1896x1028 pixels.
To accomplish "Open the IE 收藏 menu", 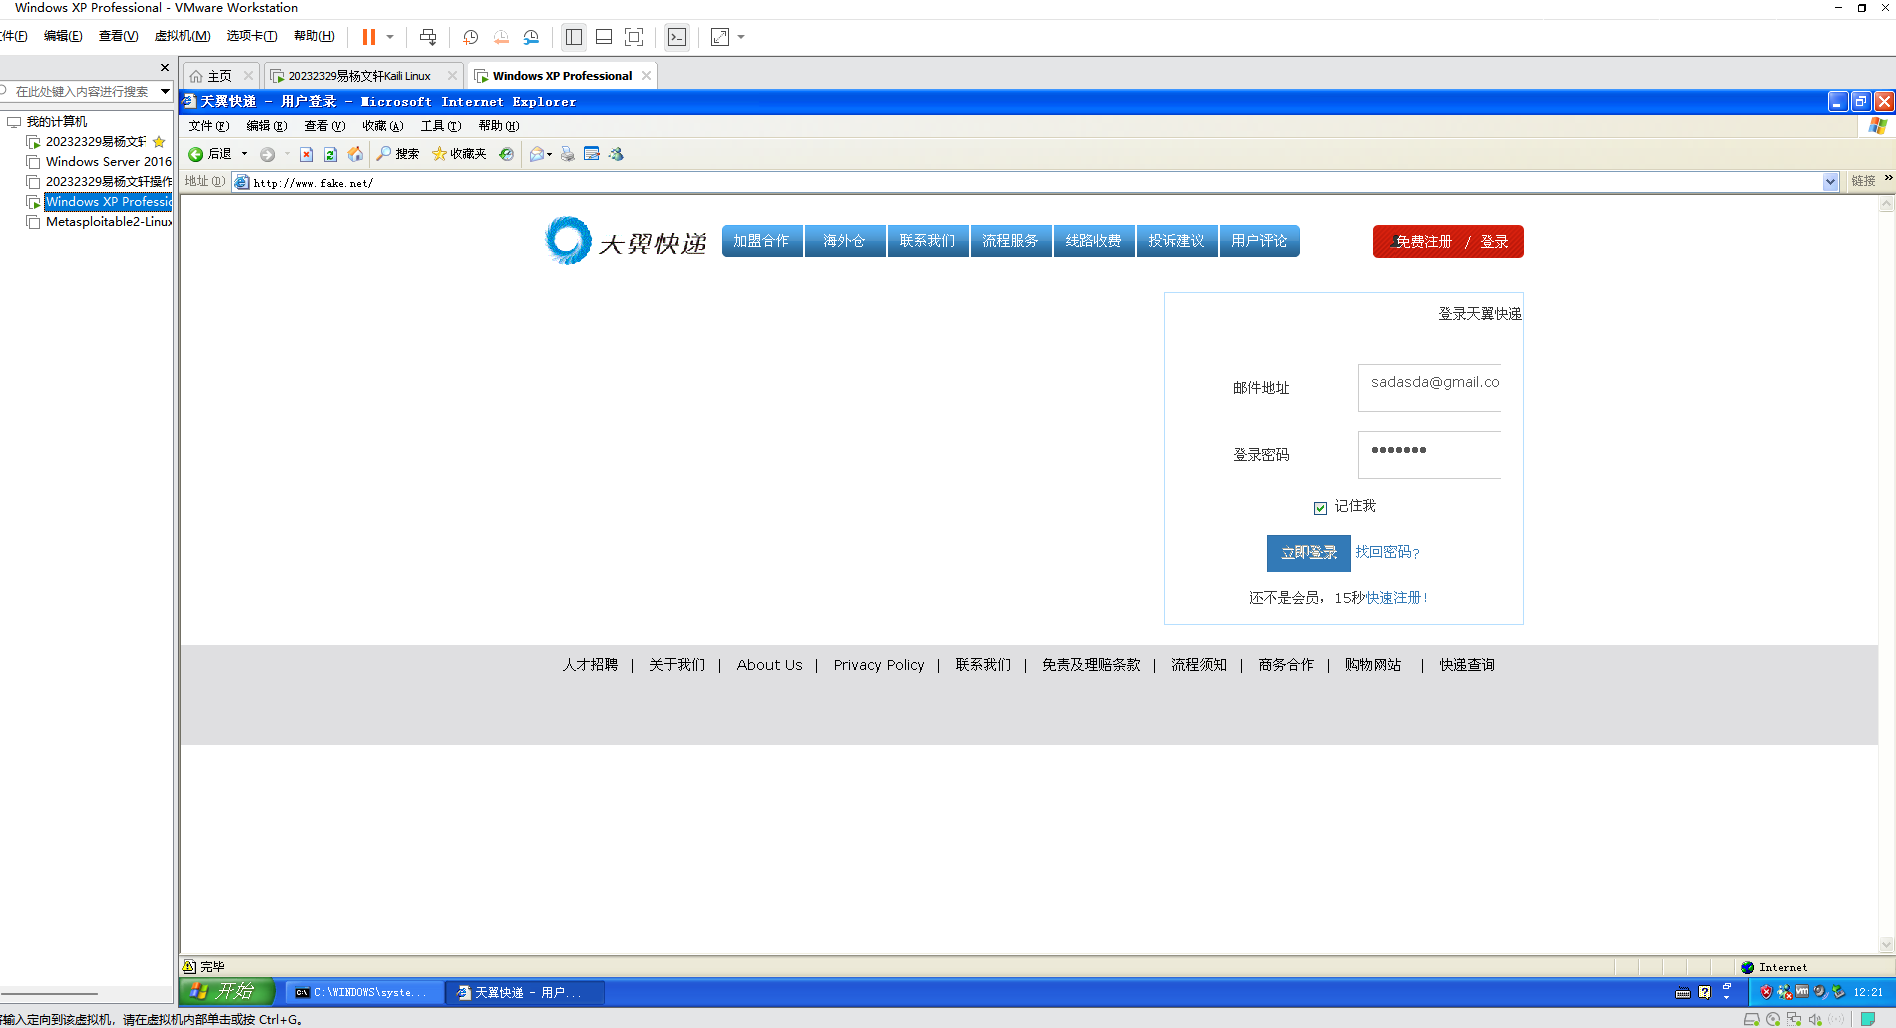I will pyautogui.click(x=383, y=126).
